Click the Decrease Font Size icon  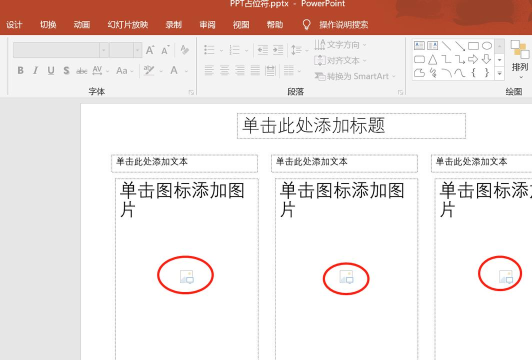[x=165, y=50]
